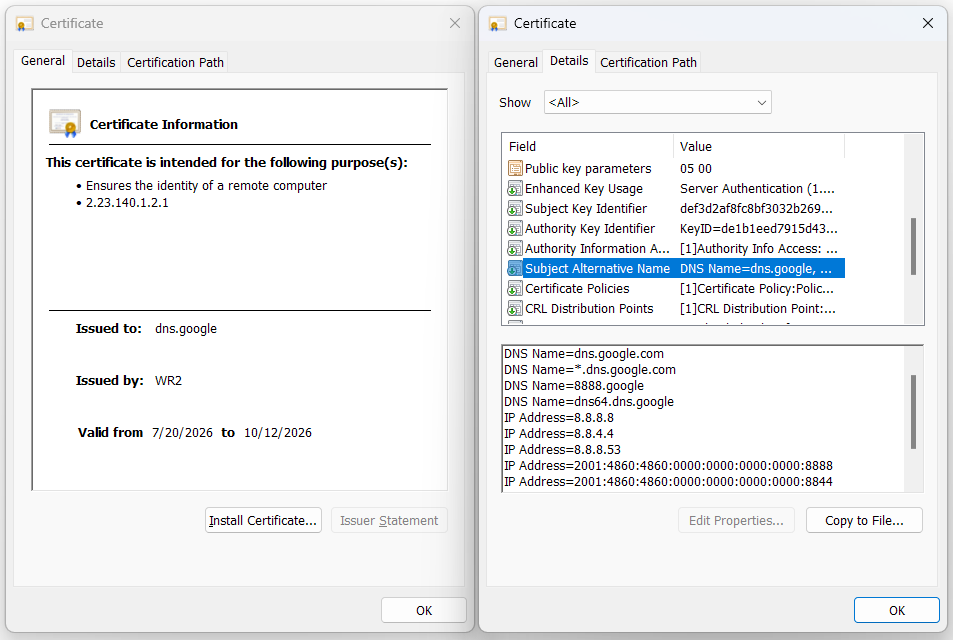Click the Issuer Statement button
Screen dimensions: 953x640
tap(389, 520)
